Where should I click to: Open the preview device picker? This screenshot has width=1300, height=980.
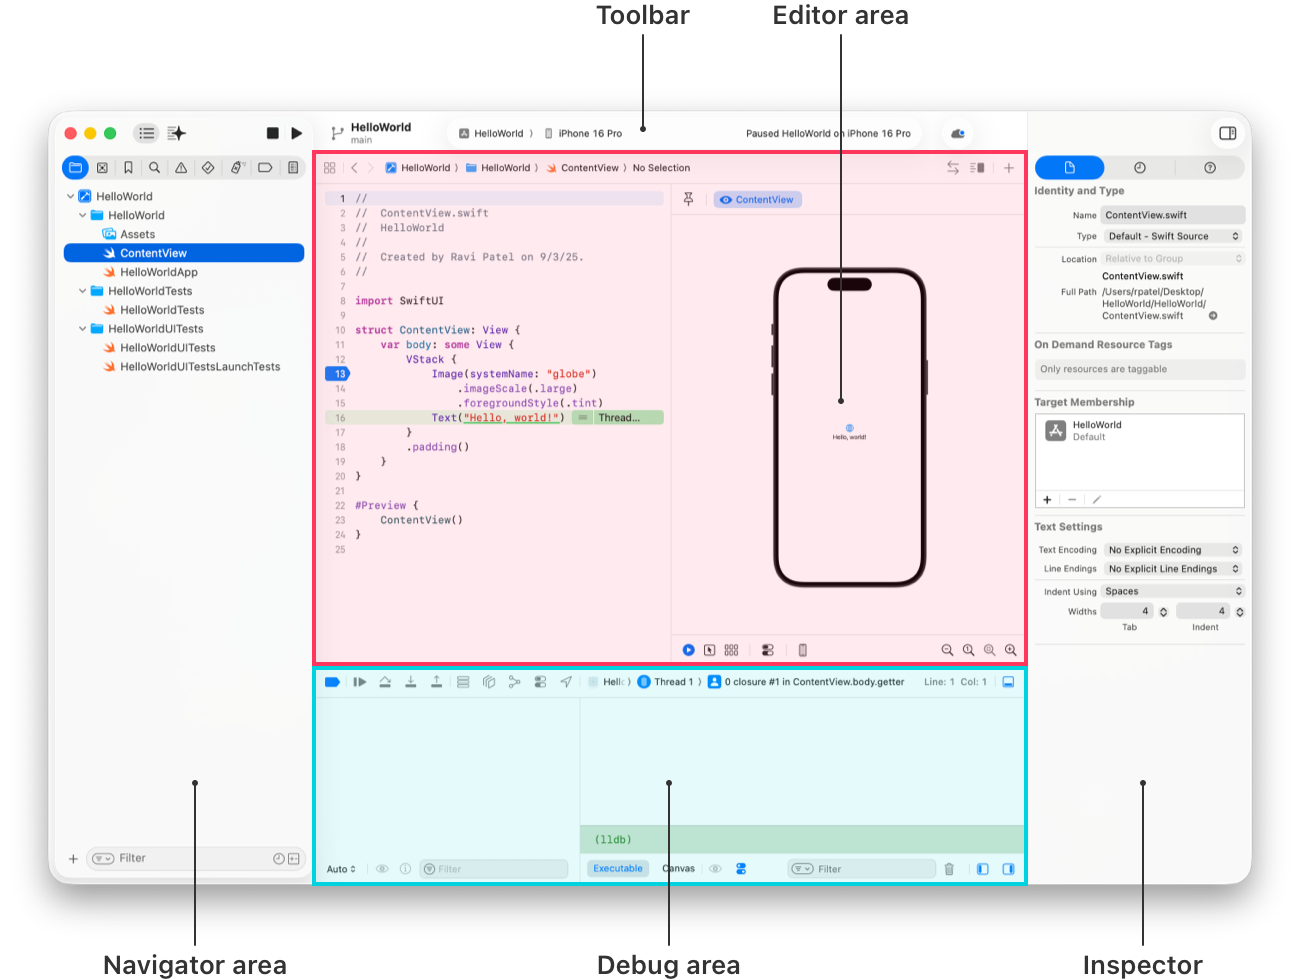click(803, 650)
